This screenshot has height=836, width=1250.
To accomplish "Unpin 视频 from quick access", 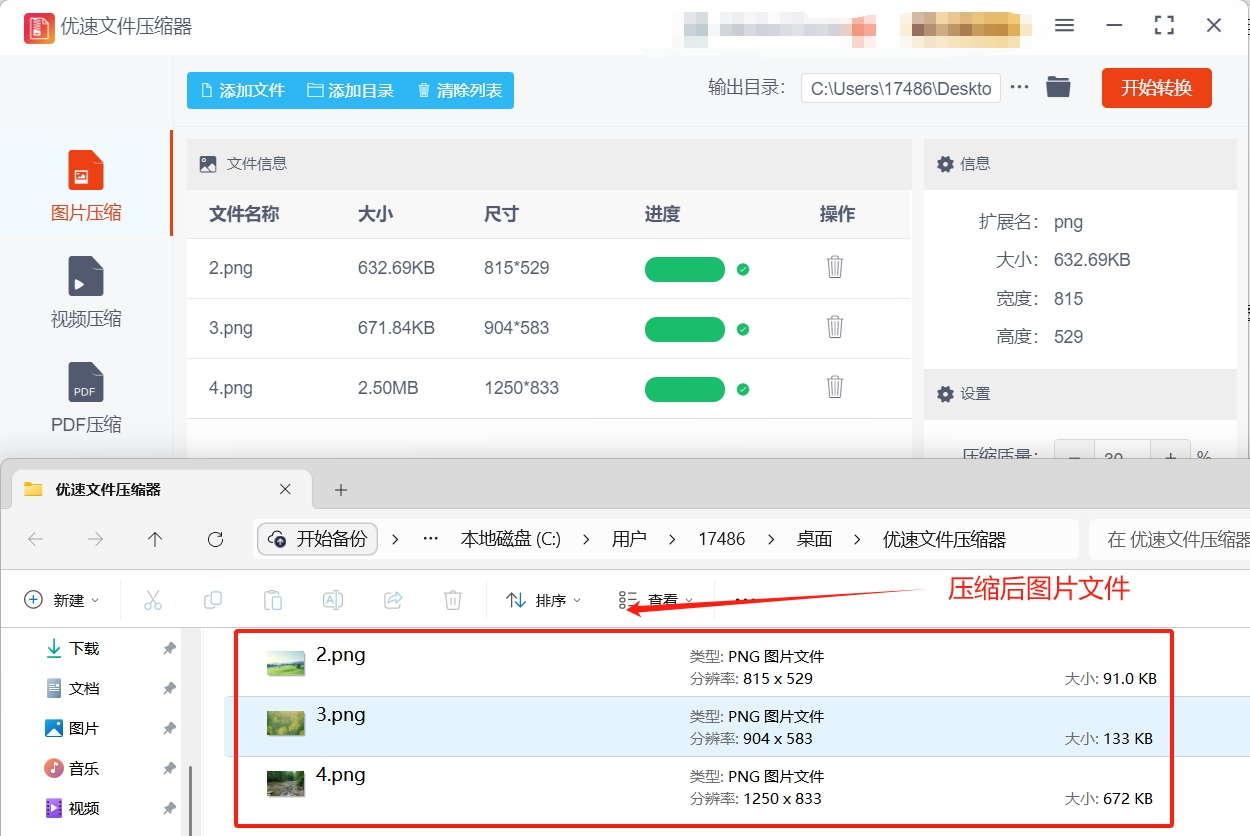I will click(169, 808).
